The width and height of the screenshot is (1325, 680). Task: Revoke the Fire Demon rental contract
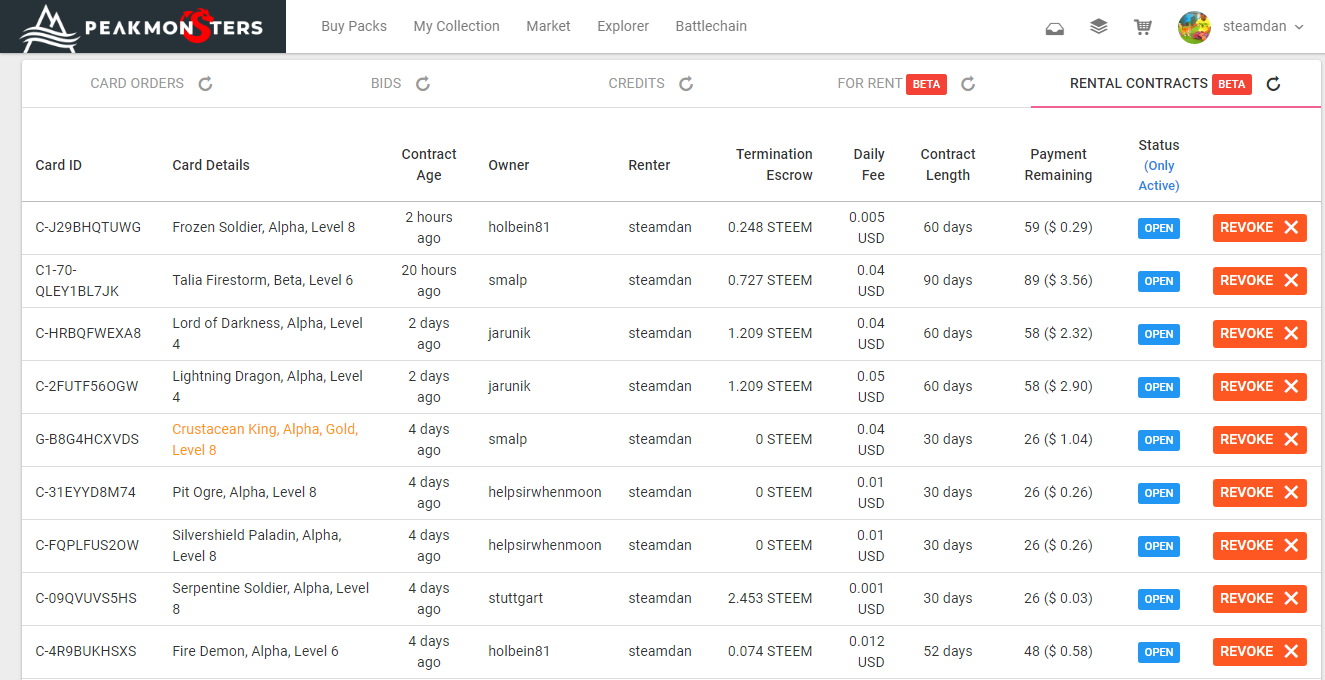pos(1260,652)
